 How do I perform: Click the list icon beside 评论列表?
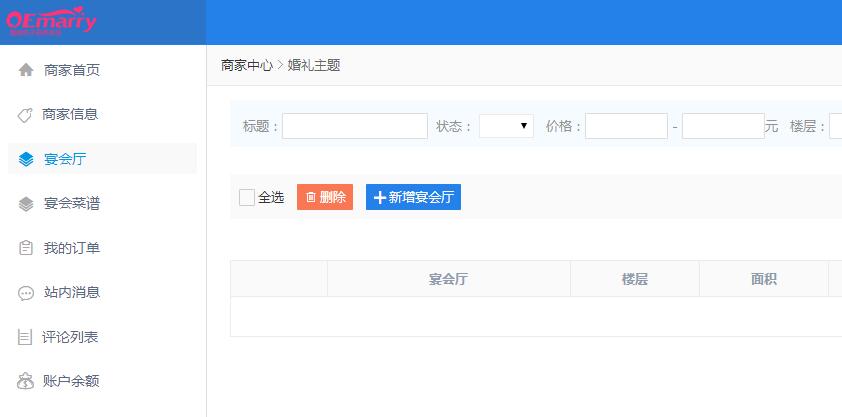tap(25, 338)
